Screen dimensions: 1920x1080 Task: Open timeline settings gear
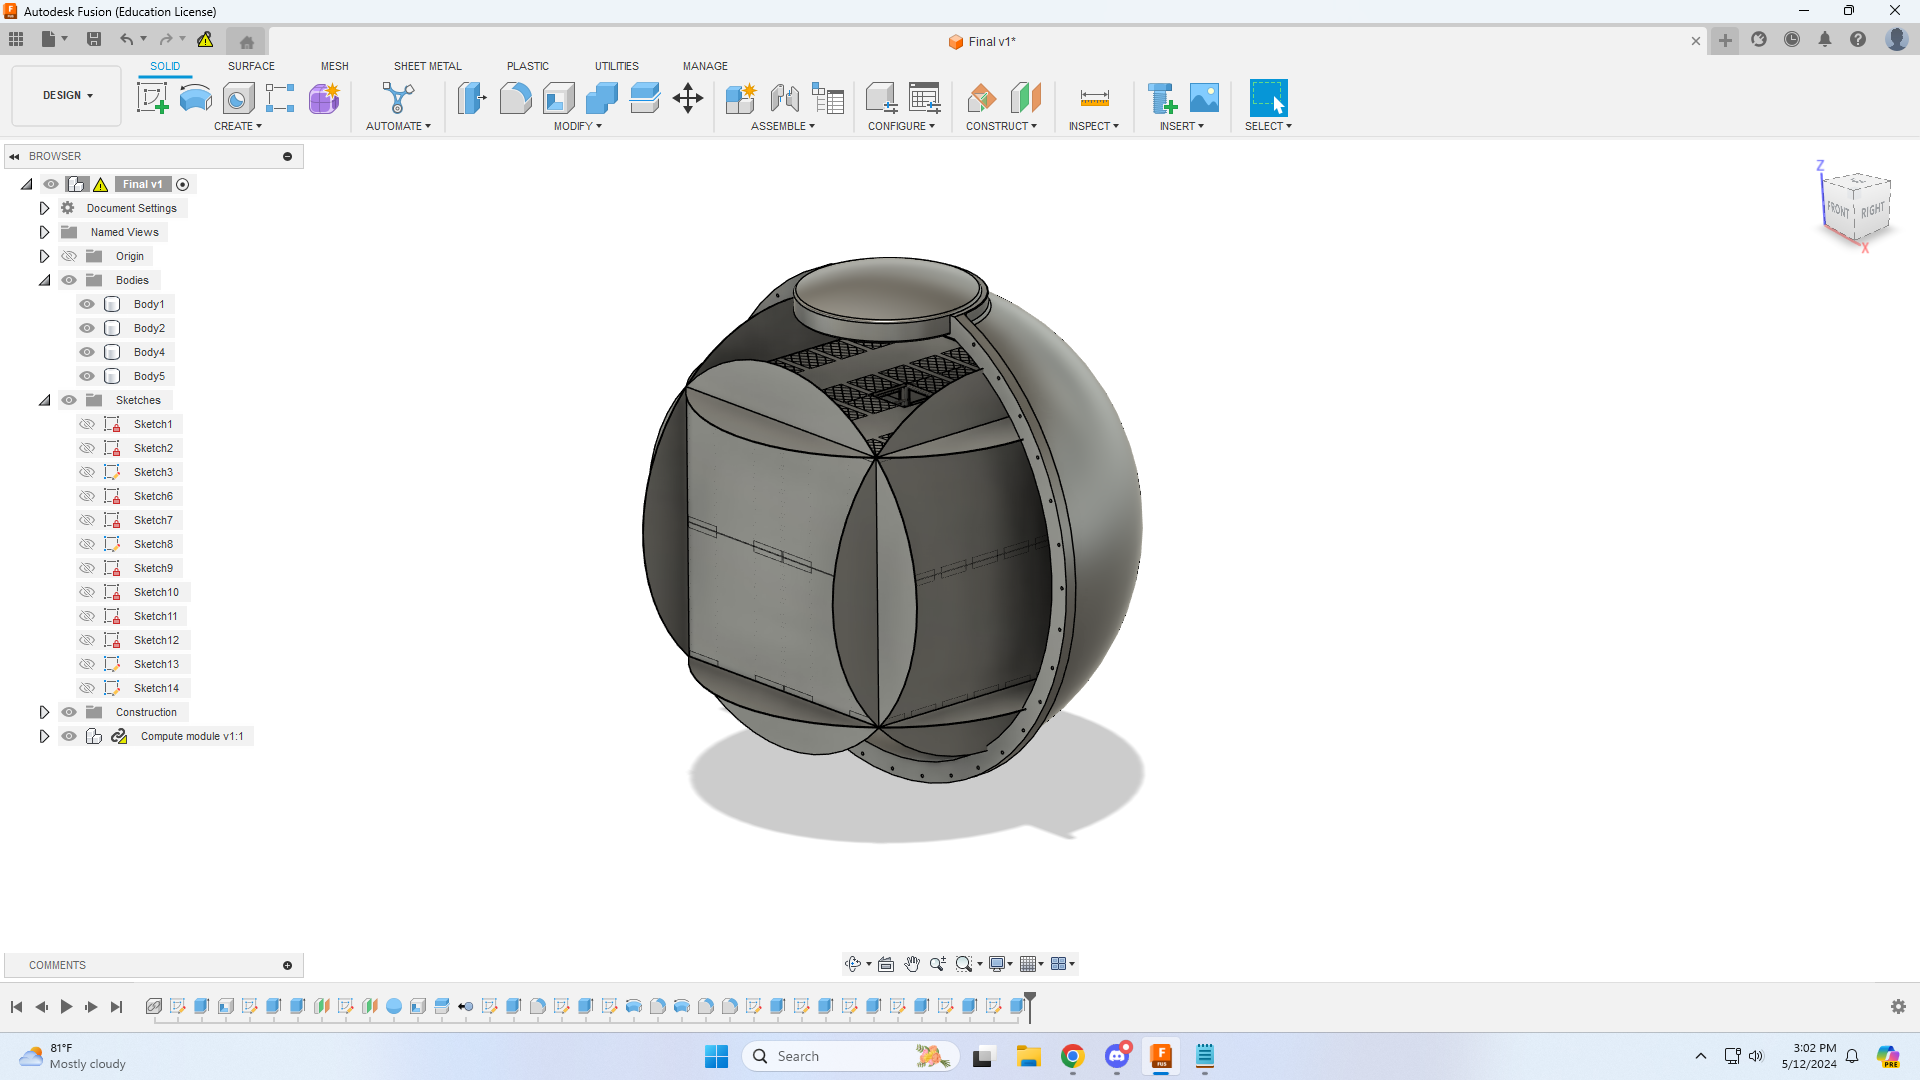tap(1898, 1007)
